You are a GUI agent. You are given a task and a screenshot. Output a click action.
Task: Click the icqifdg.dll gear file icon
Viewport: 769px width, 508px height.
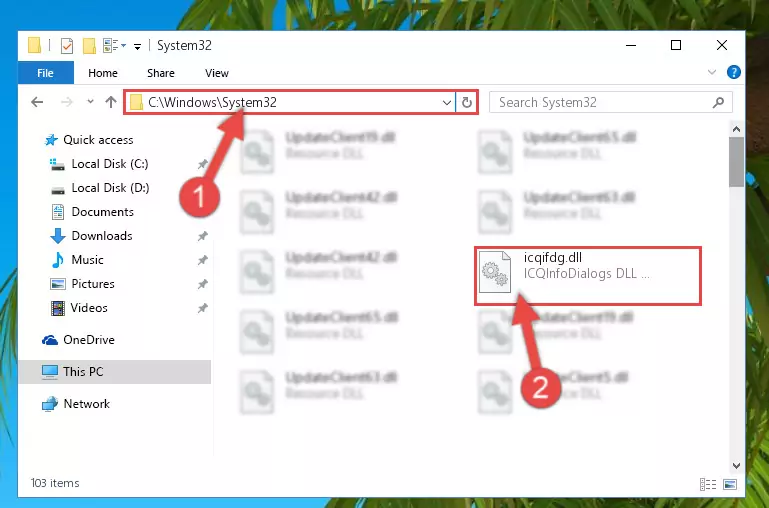point(494,271)
